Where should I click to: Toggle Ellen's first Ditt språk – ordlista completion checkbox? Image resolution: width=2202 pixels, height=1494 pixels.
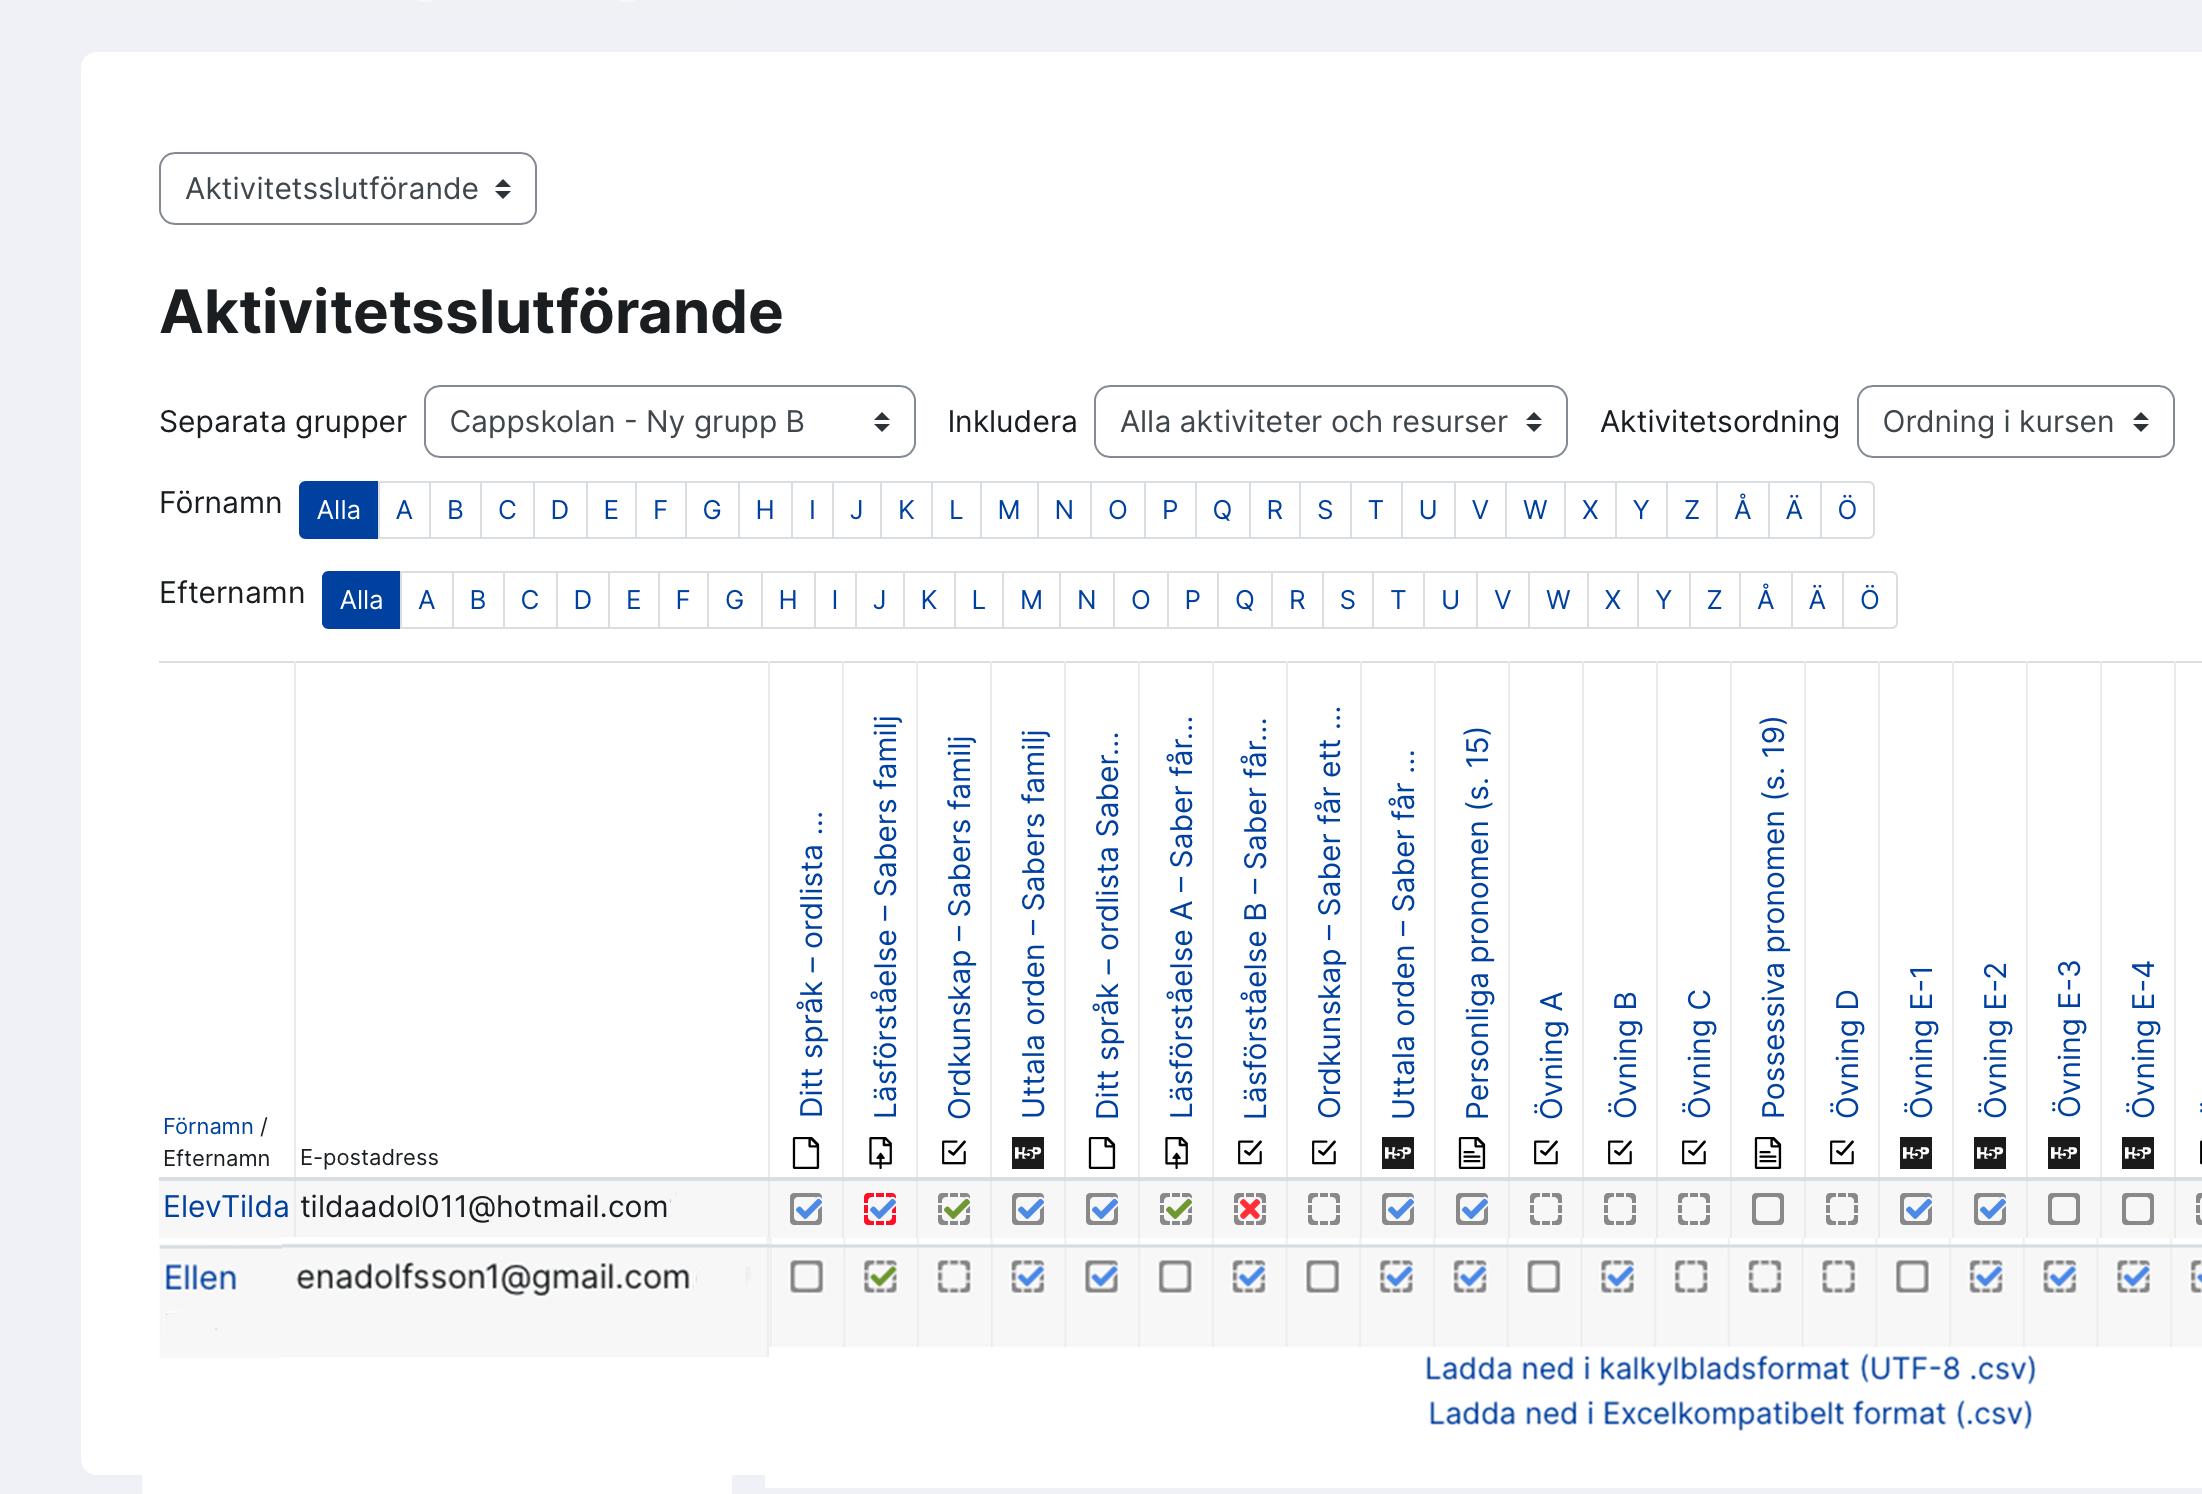806,1277
